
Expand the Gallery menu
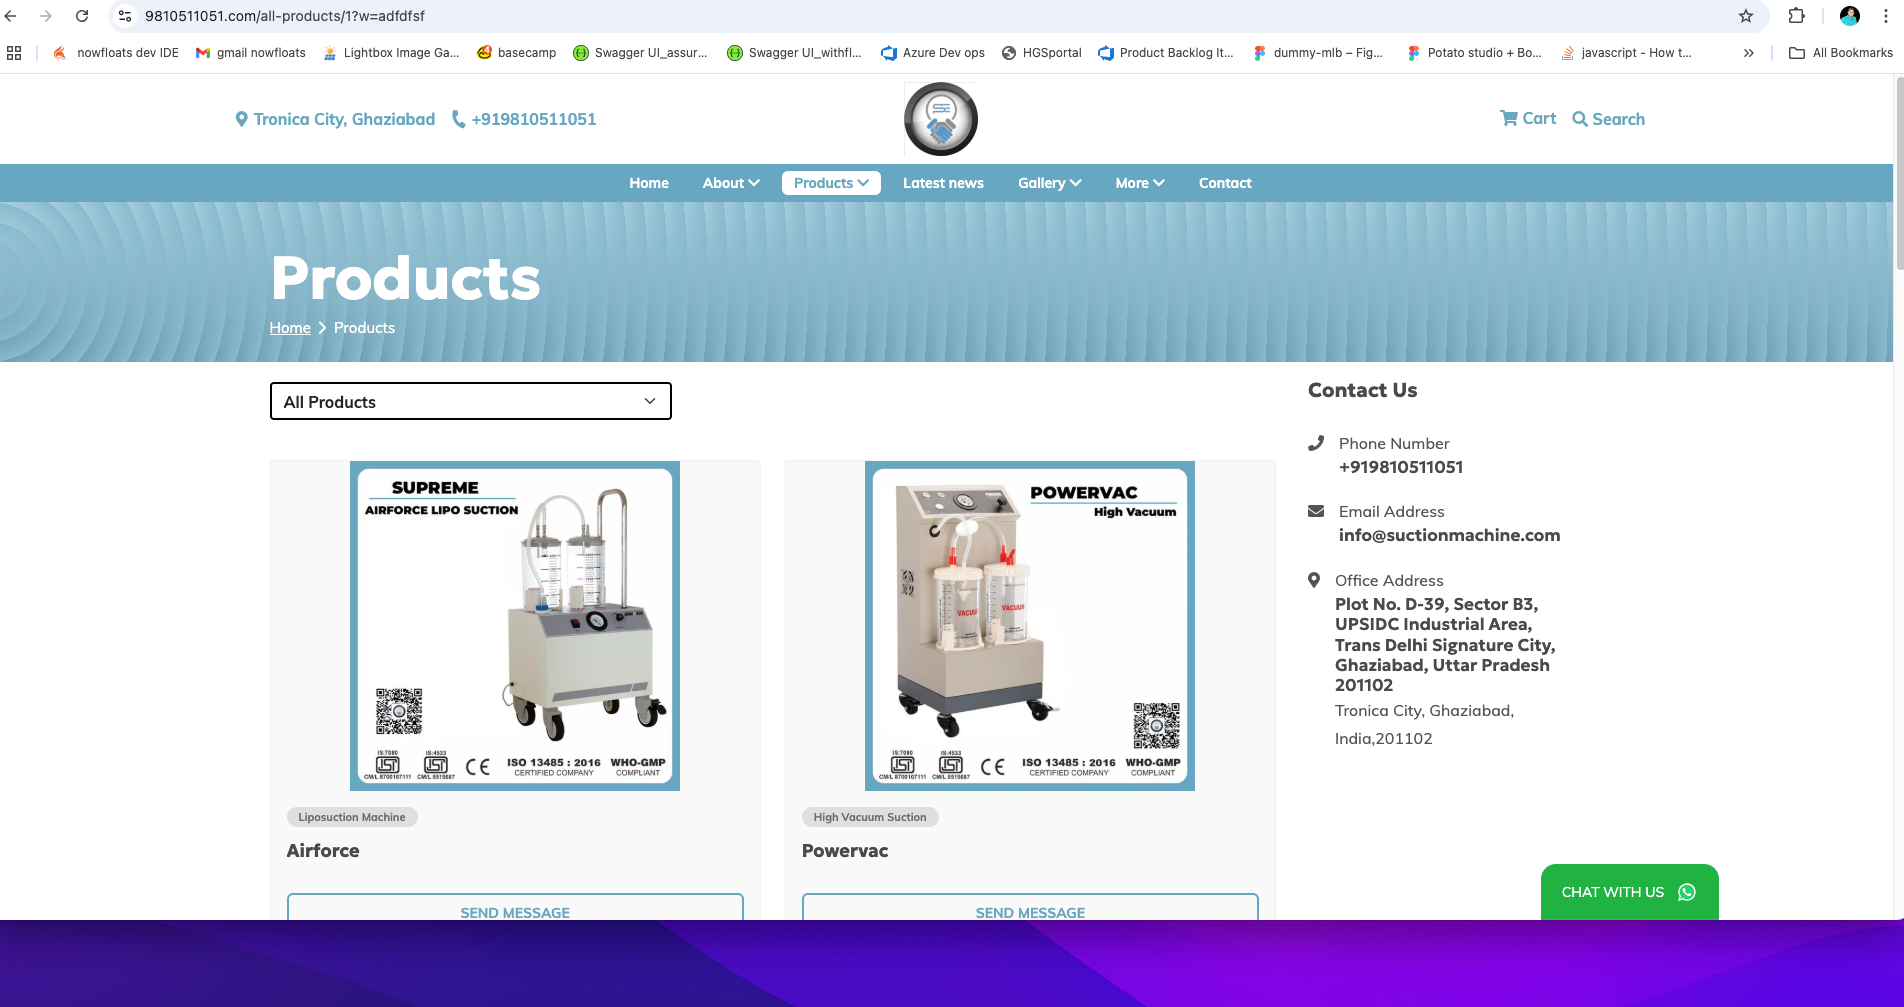(x=1049, y=183)
